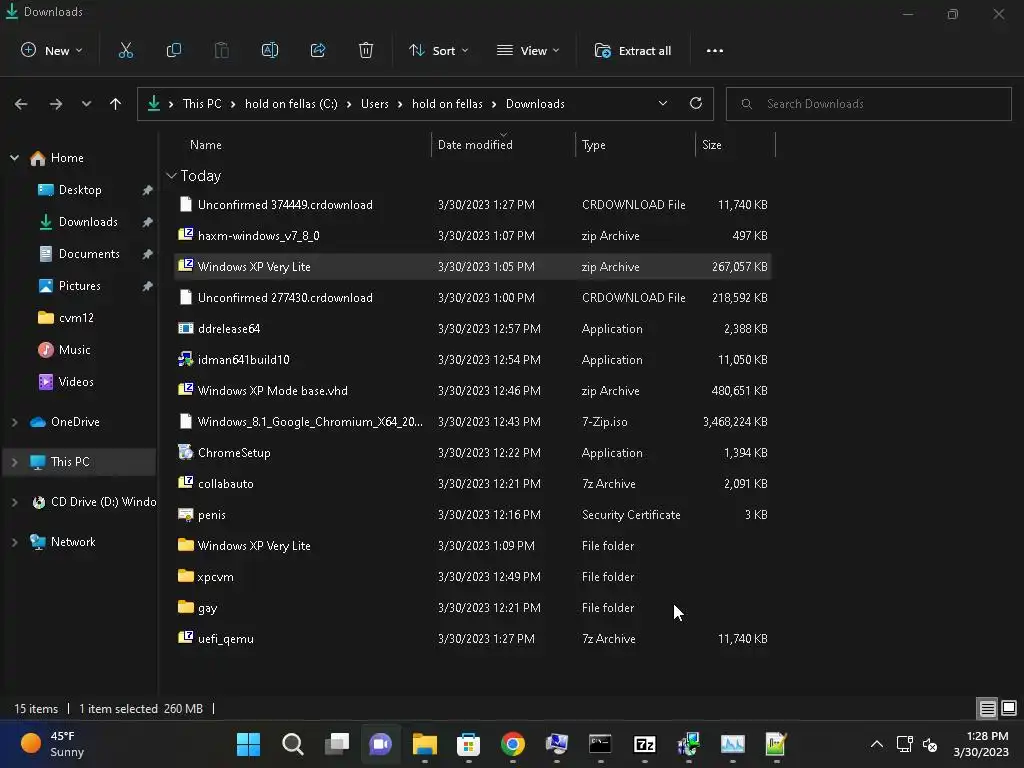
Task: Click Extract all button
Action: click(633, 50)
